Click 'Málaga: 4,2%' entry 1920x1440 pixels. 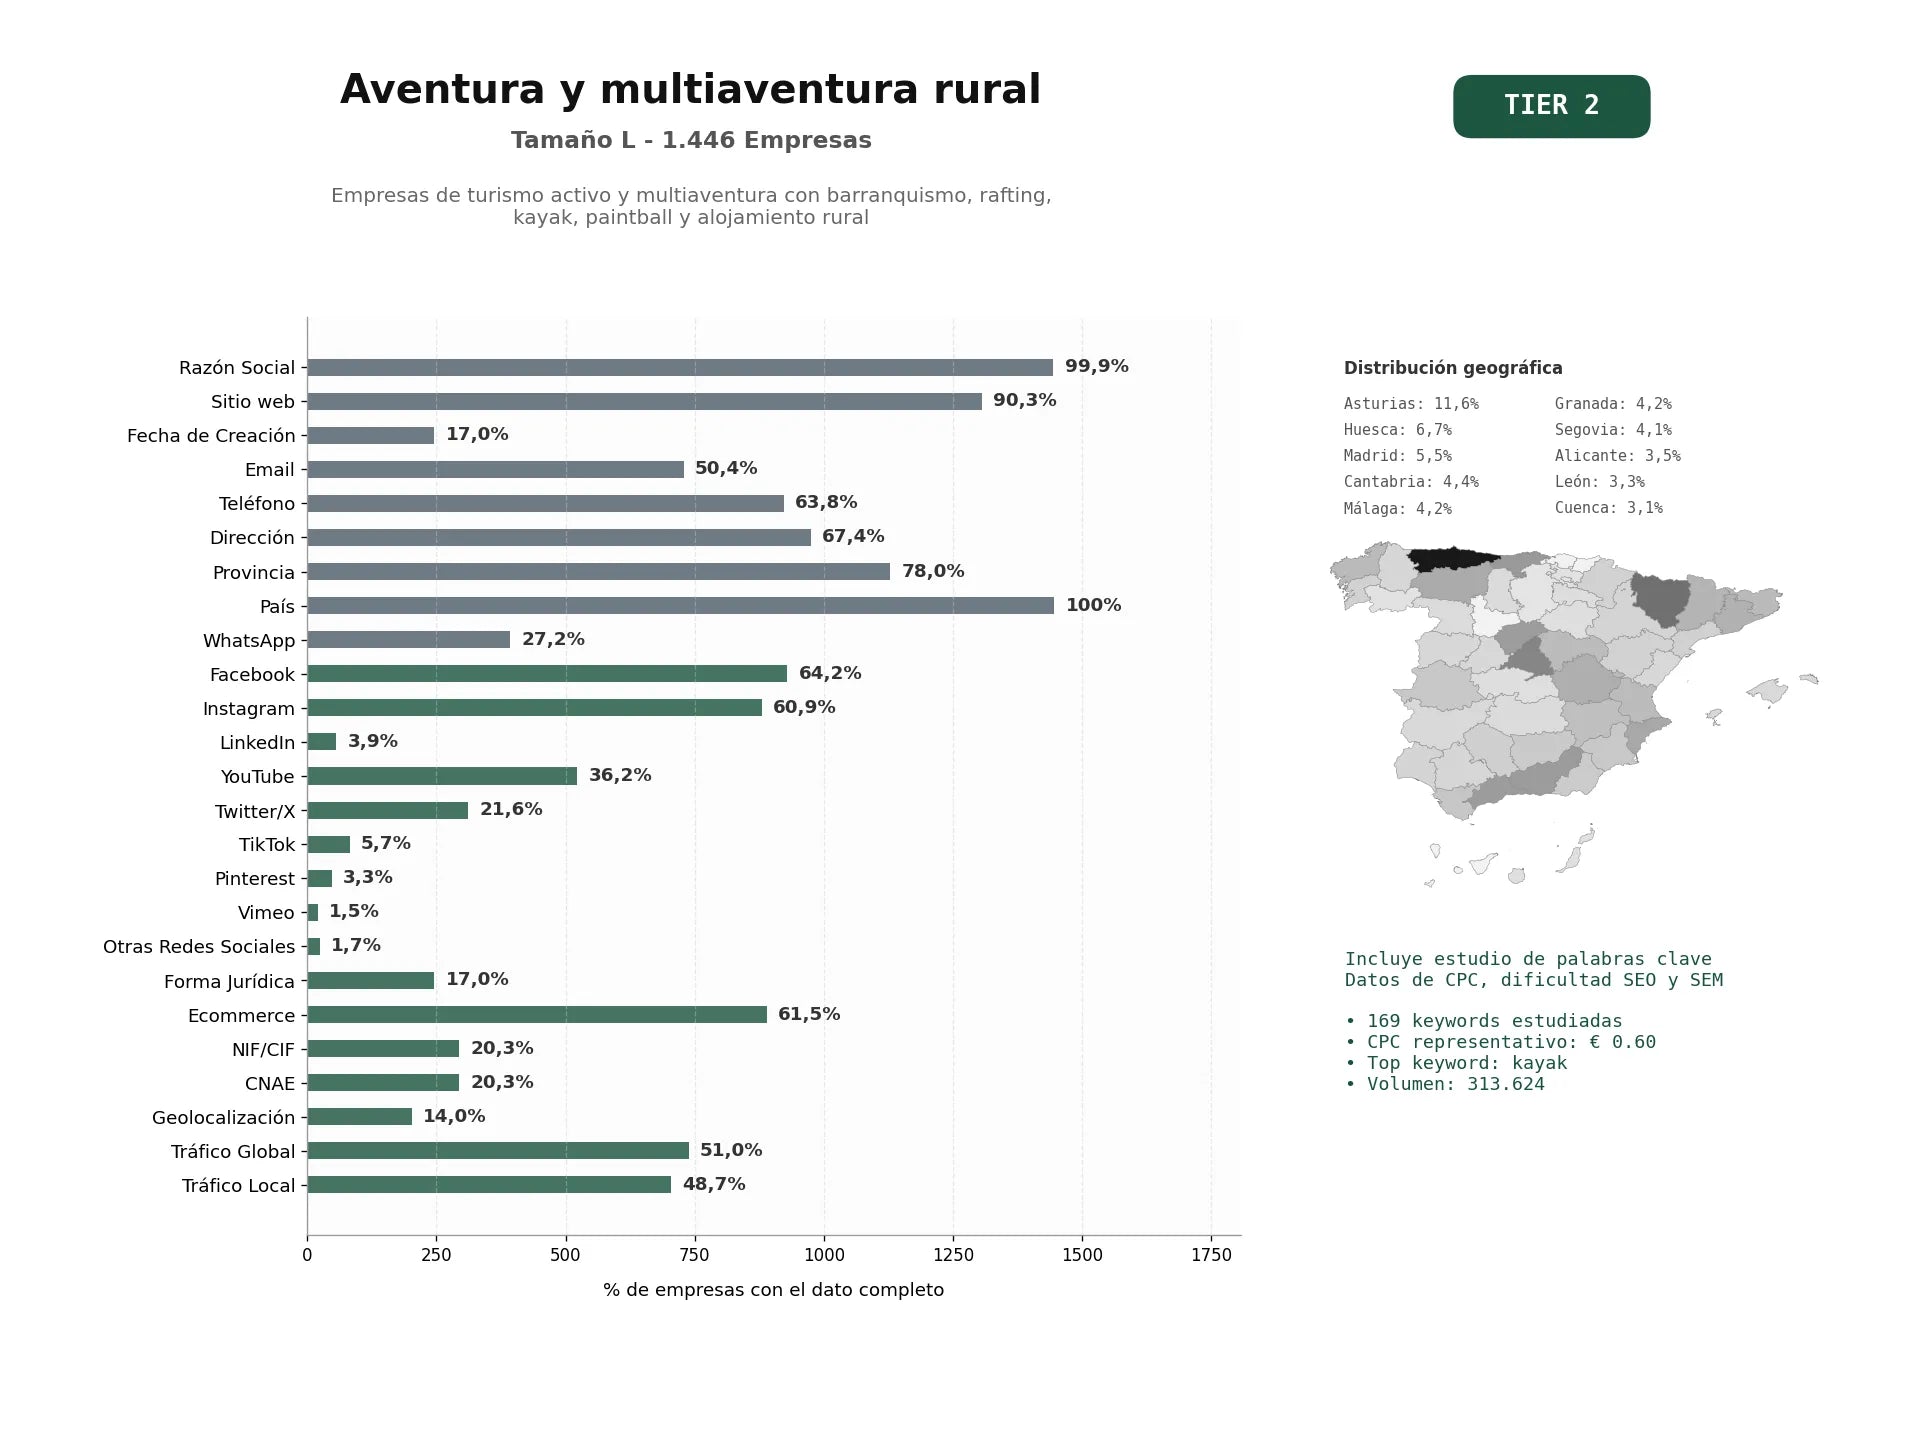point(1398,508)
